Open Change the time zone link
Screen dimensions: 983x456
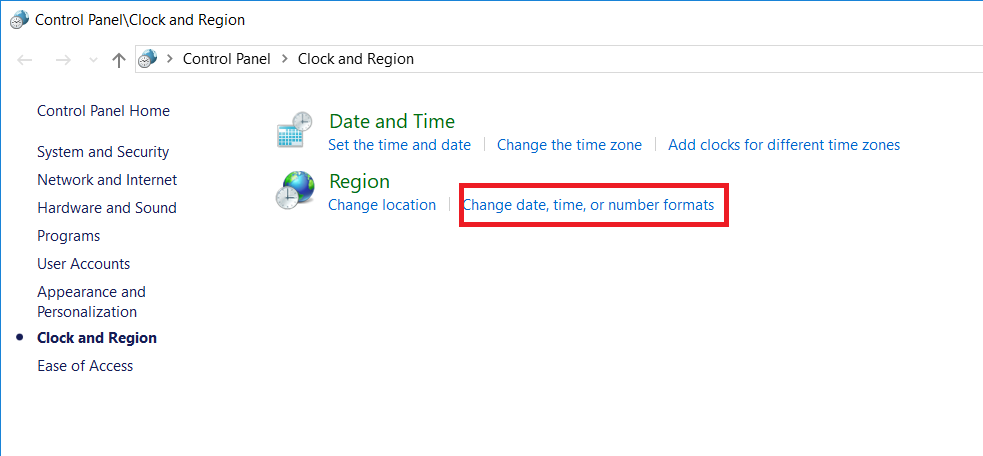click(x=569, y=145)
